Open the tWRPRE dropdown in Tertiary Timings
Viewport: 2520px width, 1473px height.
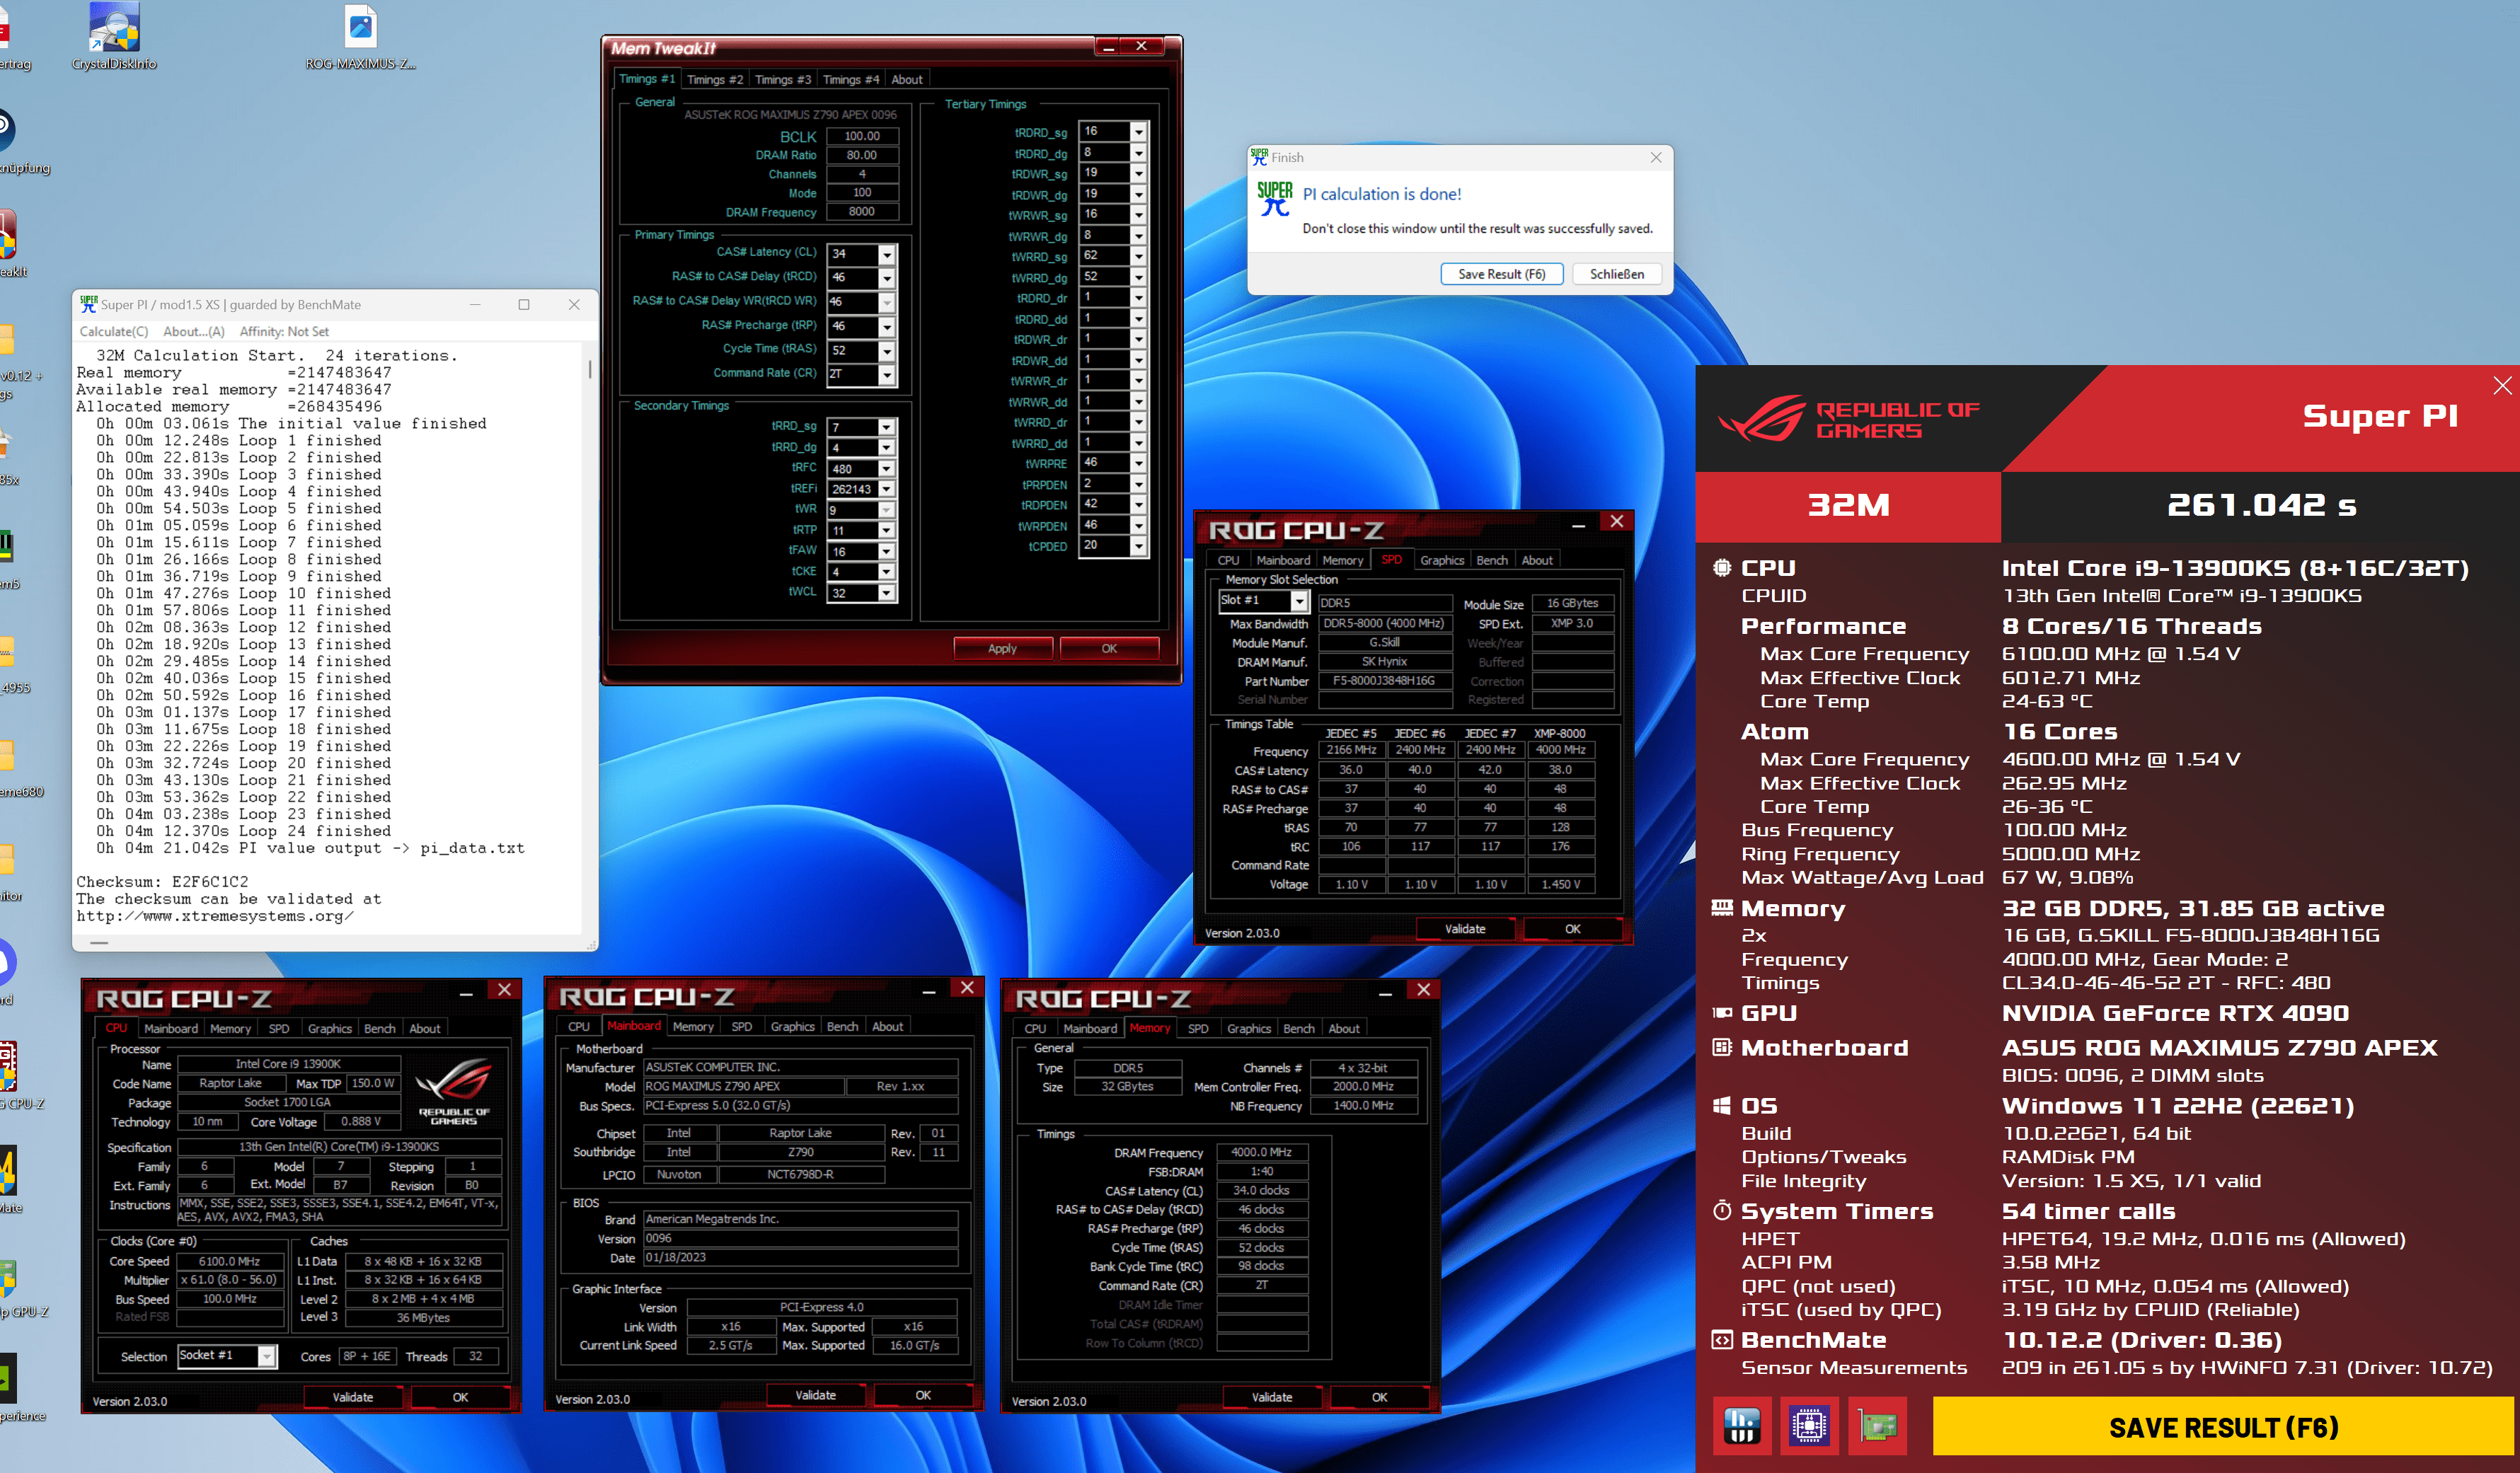point(1138,463)
